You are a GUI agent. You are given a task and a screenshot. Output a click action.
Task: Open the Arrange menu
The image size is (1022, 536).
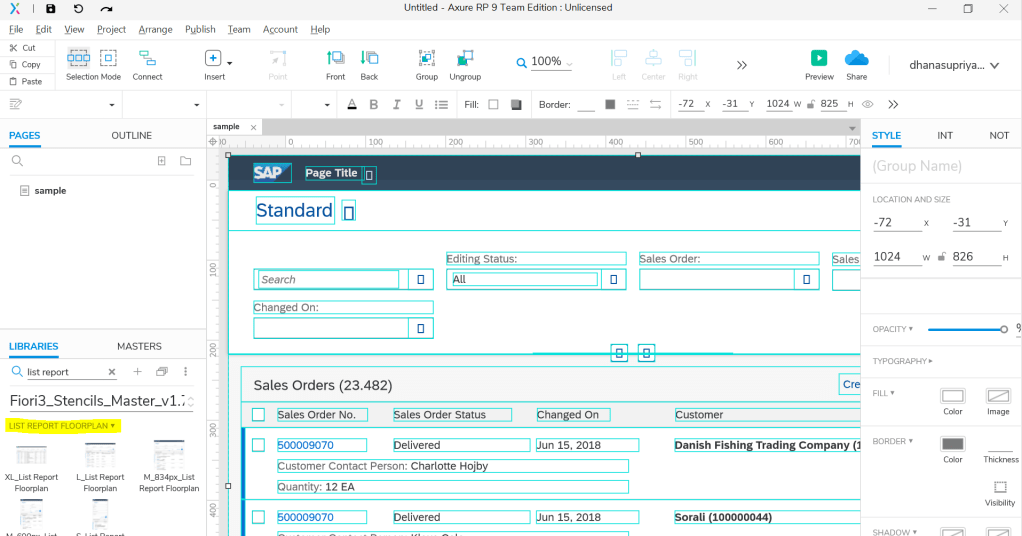[x=155, y=30]
